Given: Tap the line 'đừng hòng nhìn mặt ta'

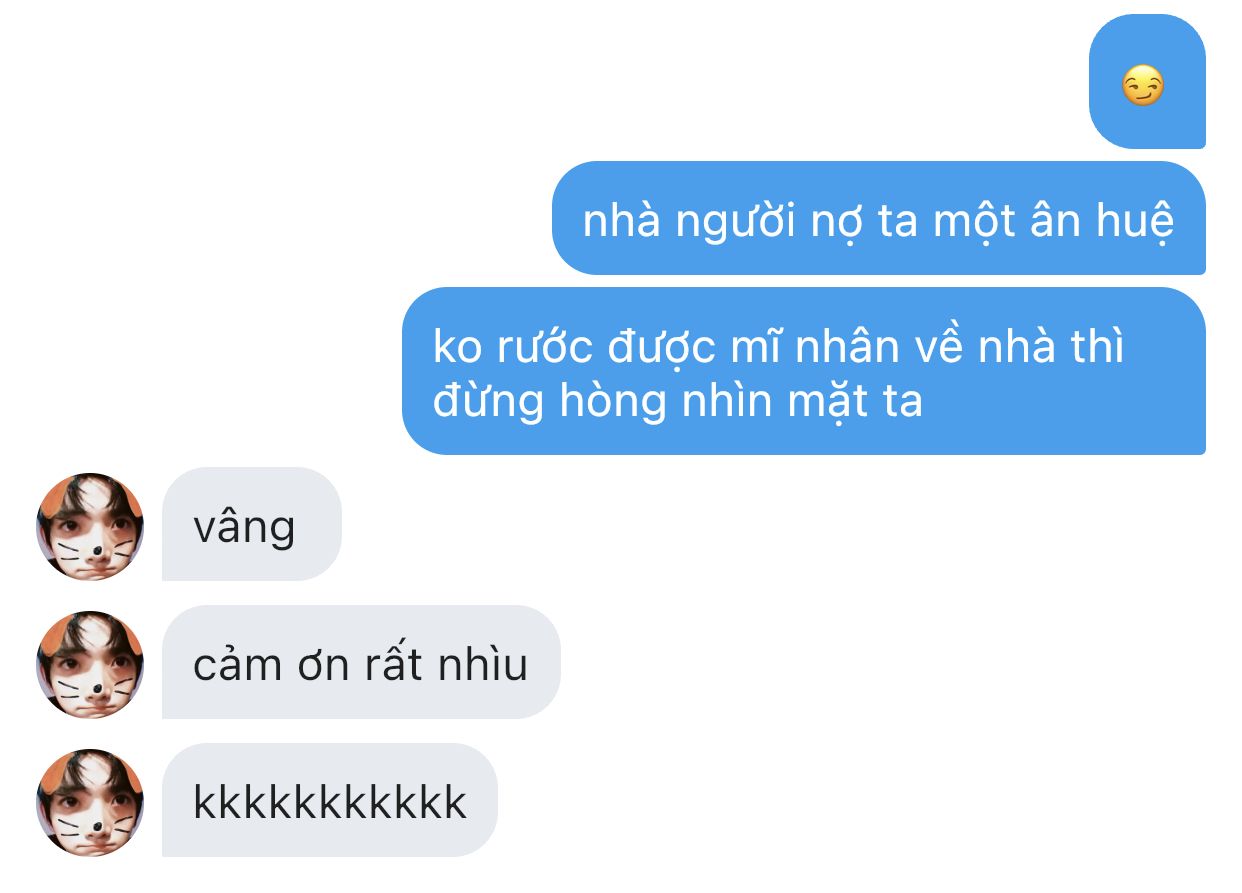Looking at the screenshot, I should [678, 402].
